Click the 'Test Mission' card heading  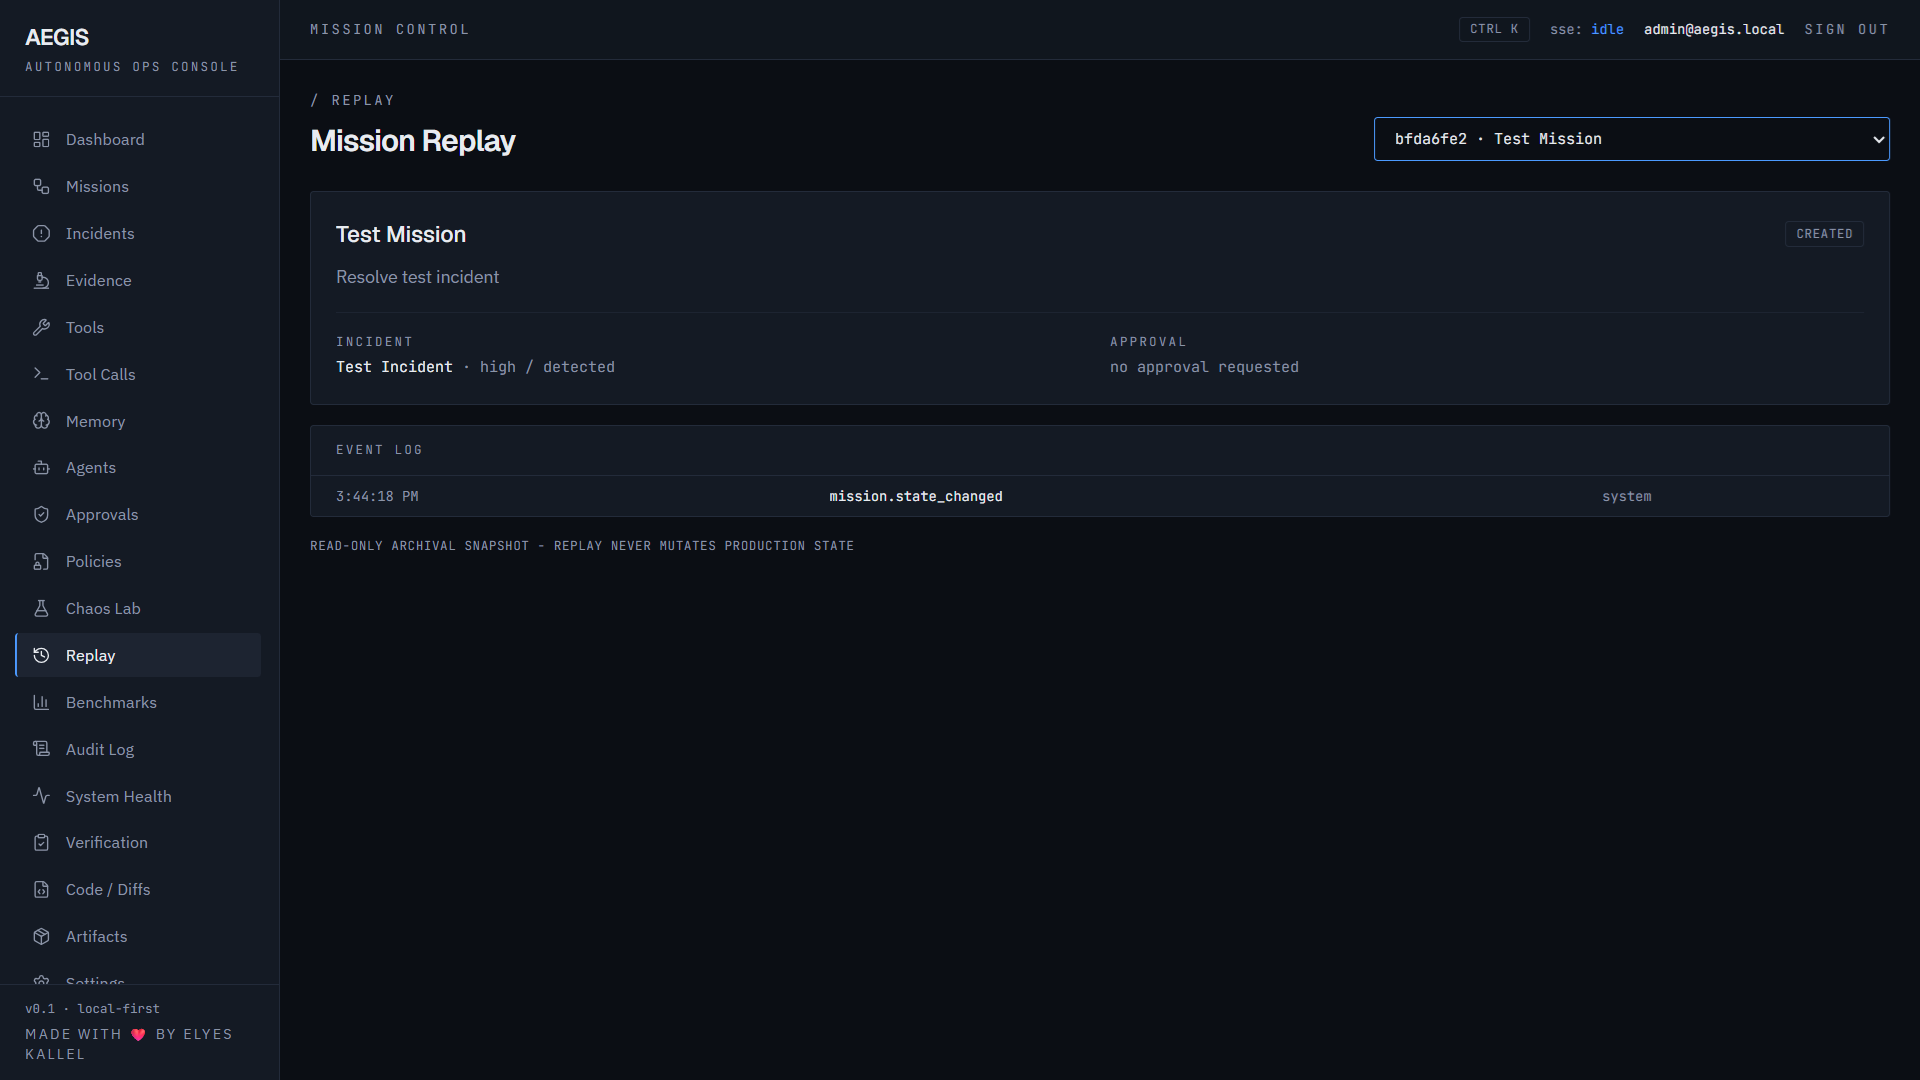[401, 234]
